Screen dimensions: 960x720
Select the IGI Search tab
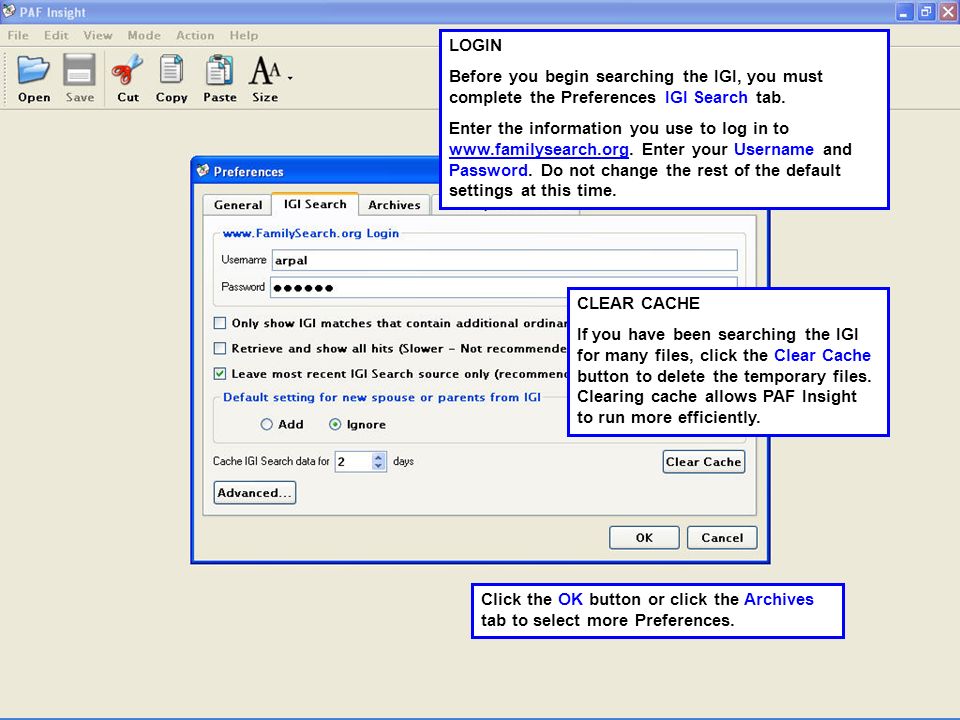[315, 204]
